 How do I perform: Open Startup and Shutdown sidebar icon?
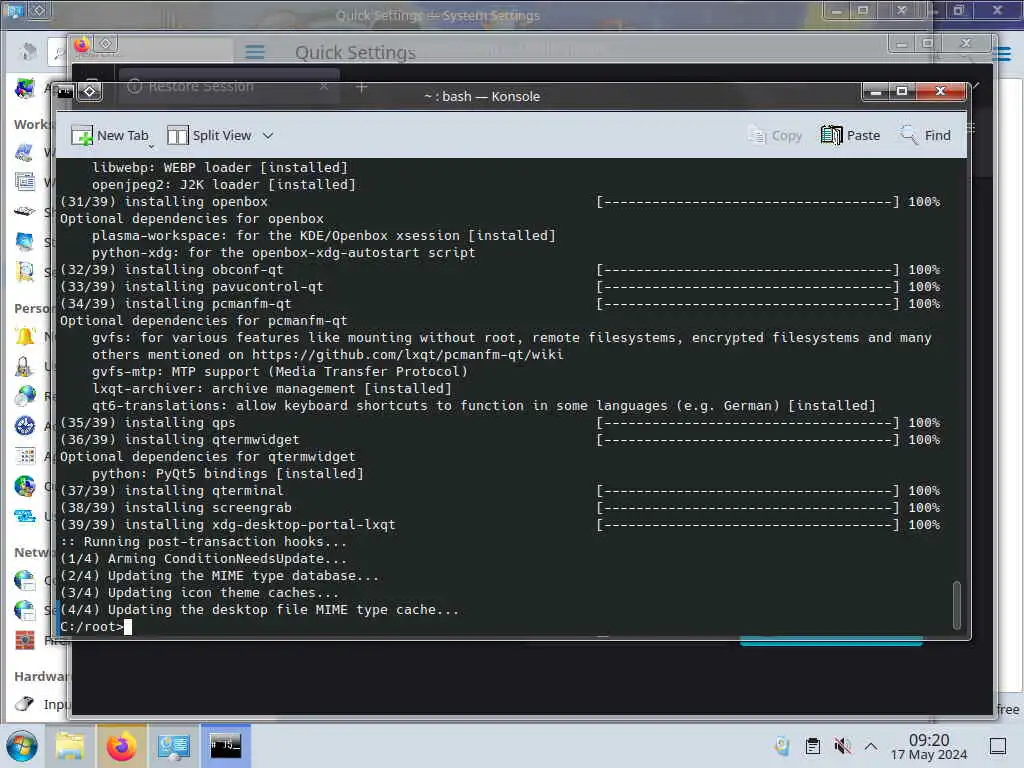pos(25,242)
